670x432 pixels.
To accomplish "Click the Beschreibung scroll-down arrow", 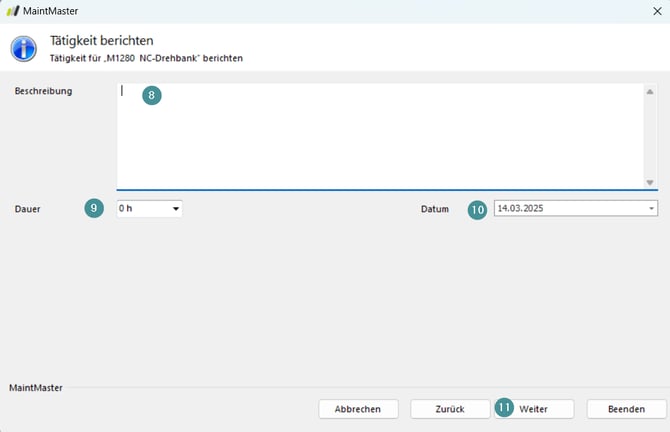I will click(x=649, y=182).
